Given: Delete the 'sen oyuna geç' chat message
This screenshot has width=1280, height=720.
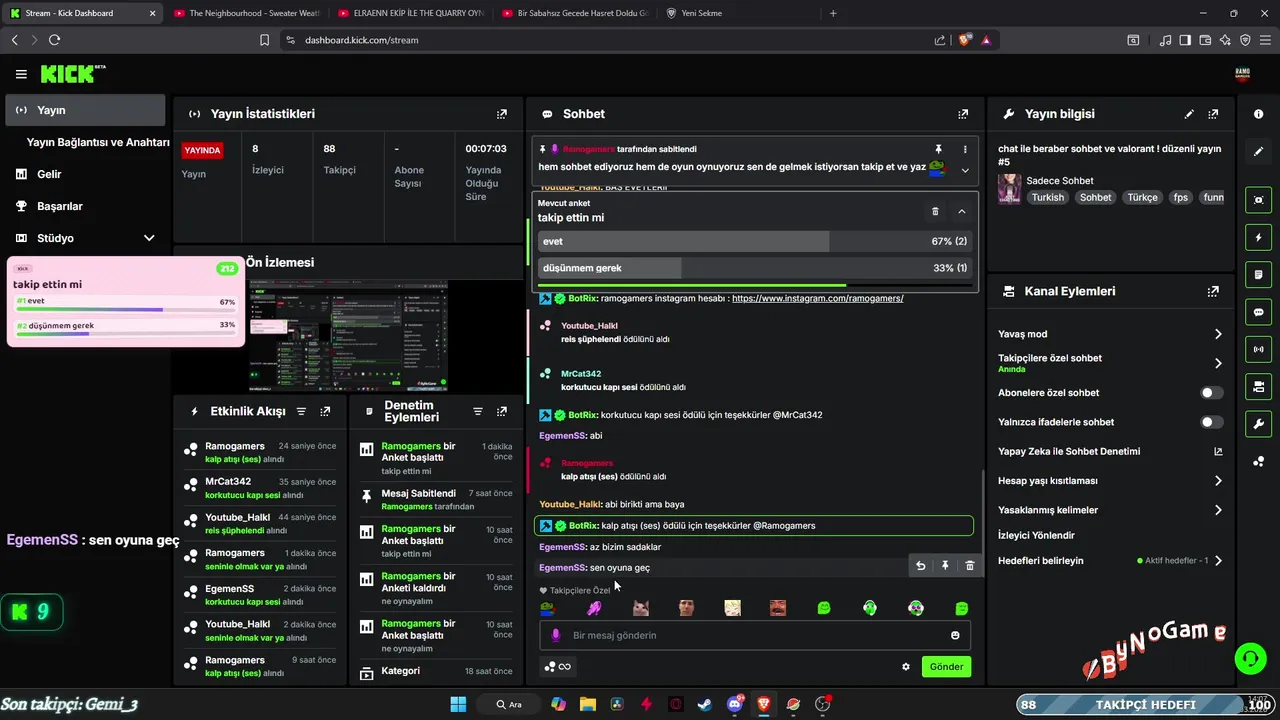Looking at the screenshot, I should point(969,566).
